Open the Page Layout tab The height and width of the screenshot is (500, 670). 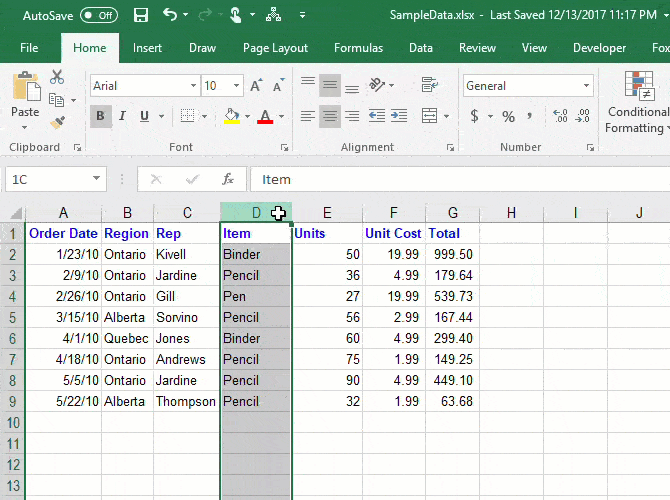pyautogui.click(x=275, y=48)
